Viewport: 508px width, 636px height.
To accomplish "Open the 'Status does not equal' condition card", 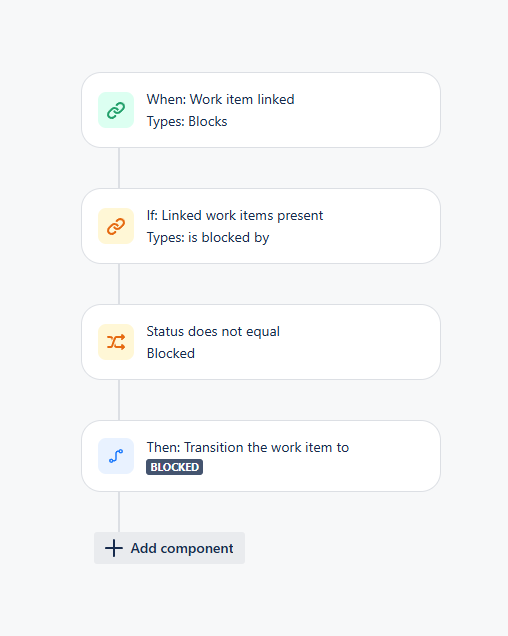I will (261, 342).
